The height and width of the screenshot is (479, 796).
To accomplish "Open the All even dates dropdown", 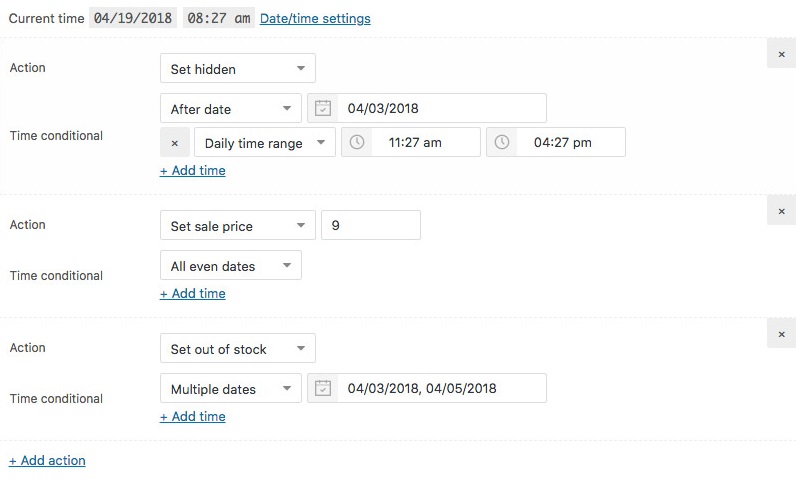I will (x=231, y=265).
